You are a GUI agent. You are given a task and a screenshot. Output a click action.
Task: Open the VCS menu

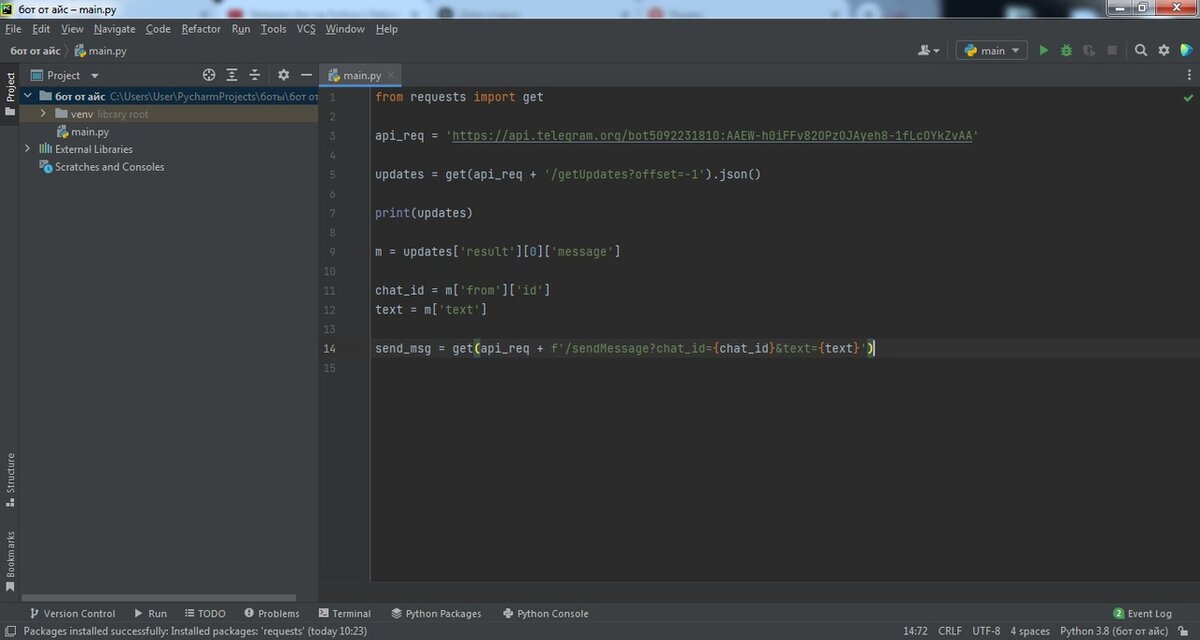[x=306, y=29]
